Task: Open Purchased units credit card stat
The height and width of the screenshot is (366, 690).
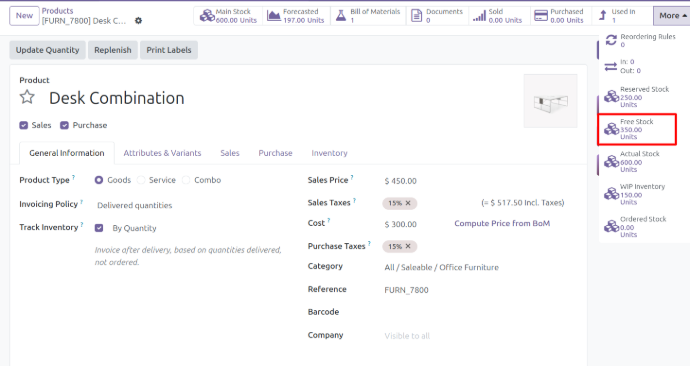Action: tap(560, 16)
